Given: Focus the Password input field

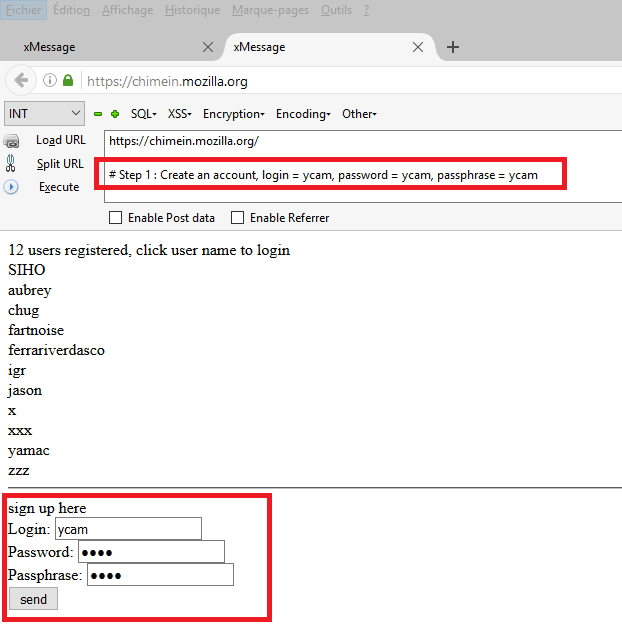Looking at the screenshot, I should (151, 552).
